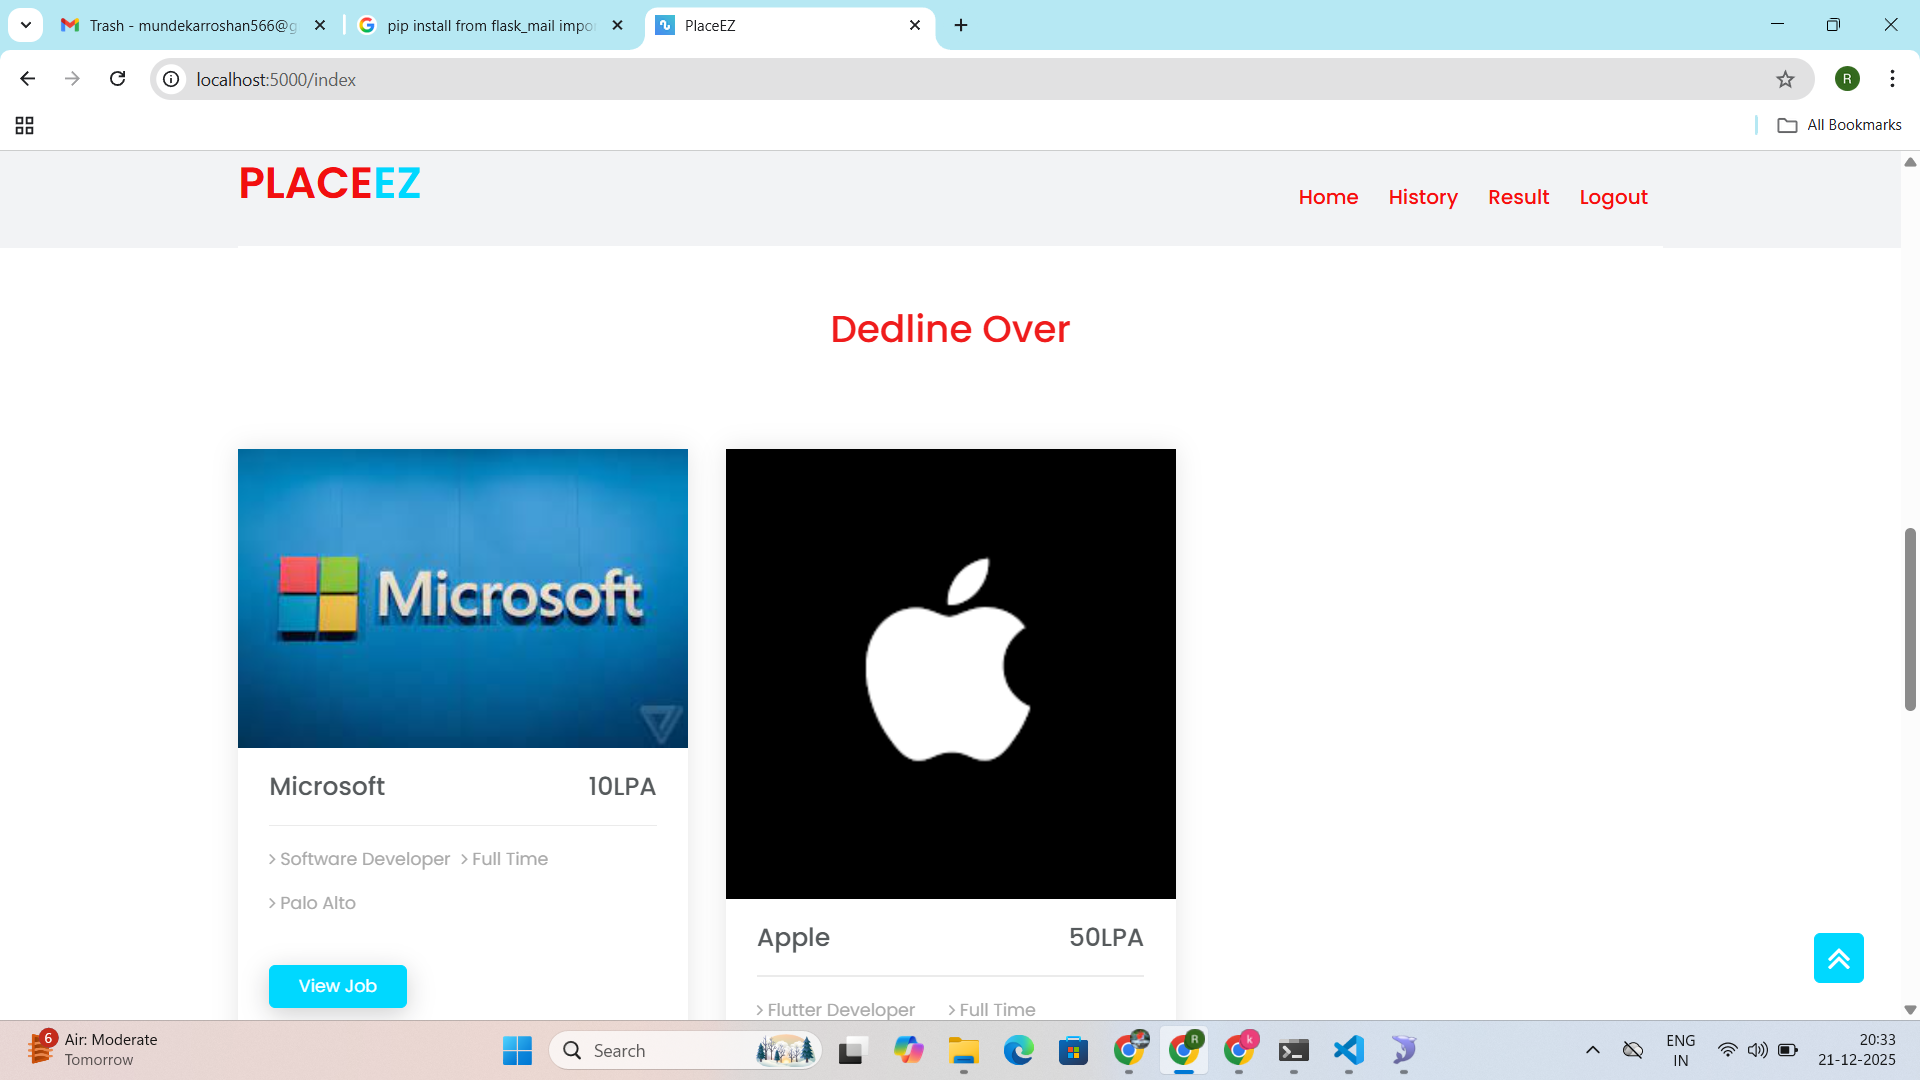Click View Job for Microsoft
Screen dimensions: 1920x1080
point(337,986)
